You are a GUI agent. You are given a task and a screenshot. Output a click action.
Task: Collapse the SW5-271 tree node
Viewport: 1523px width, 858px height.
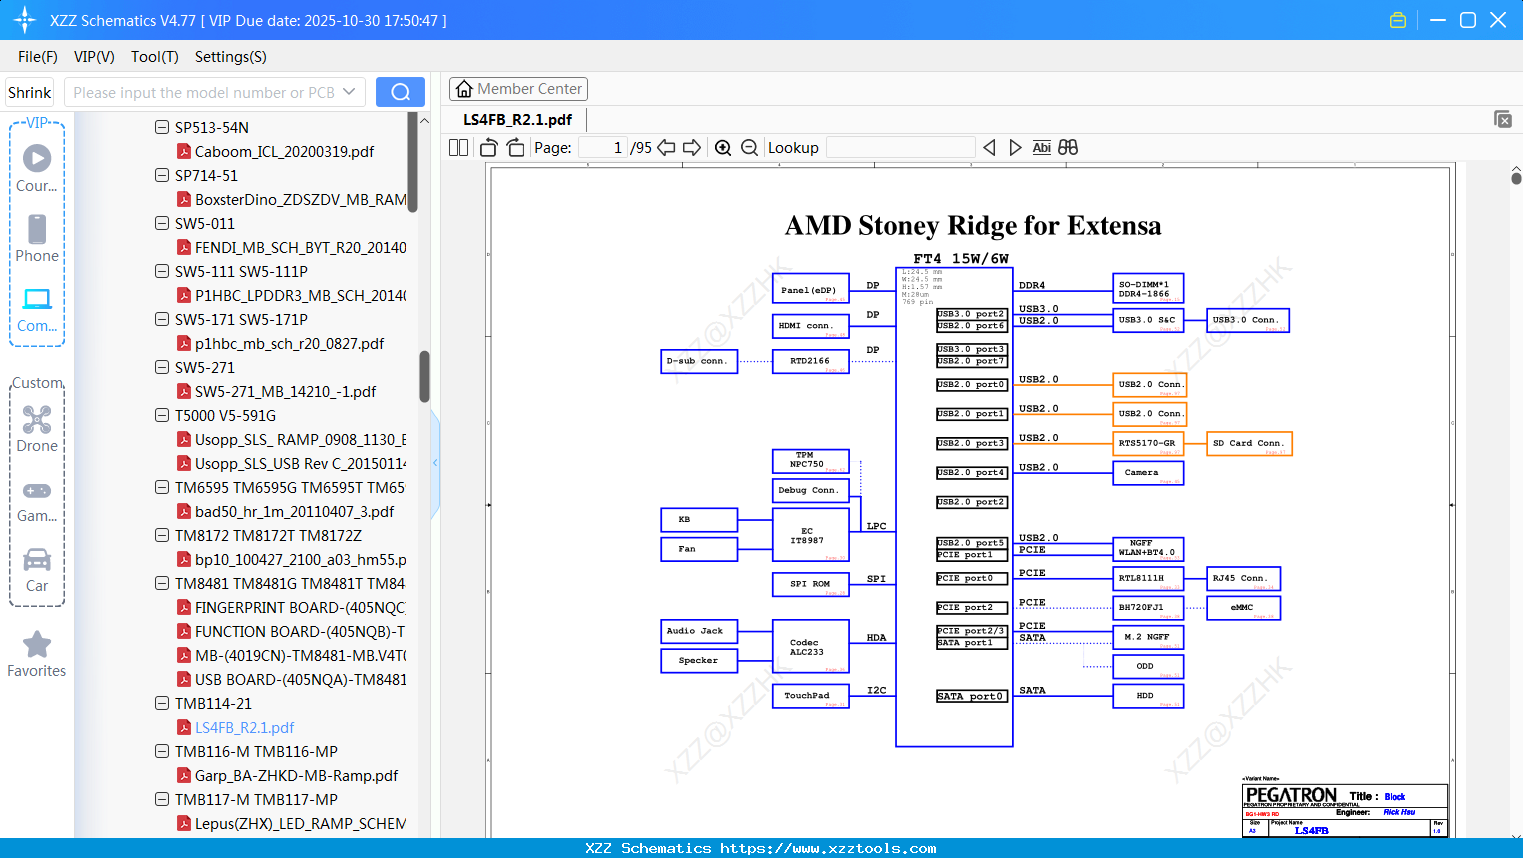click(162, 367)
